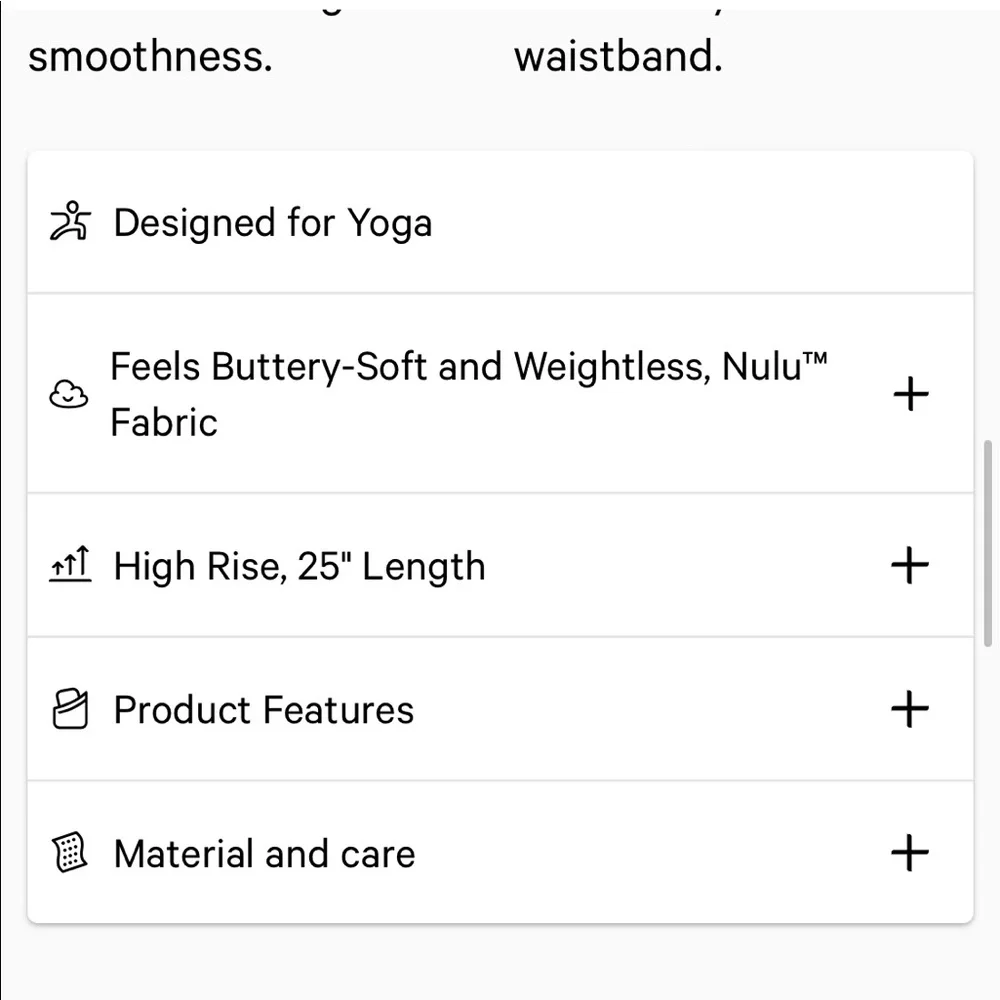
Task: Click the Material and care sheet icon
Action: tap(70, 854)
